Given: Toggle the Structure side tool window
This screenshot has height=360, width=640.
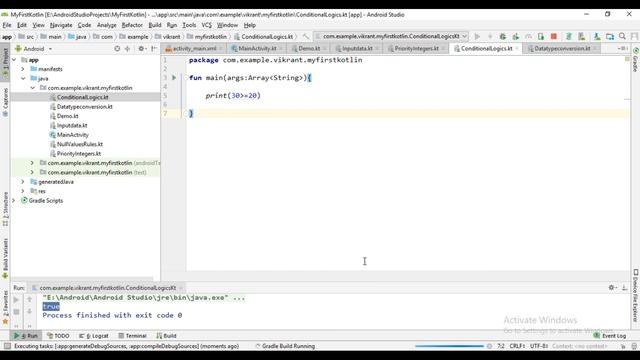Looking at the screenshot, I should tap(5, 209).
